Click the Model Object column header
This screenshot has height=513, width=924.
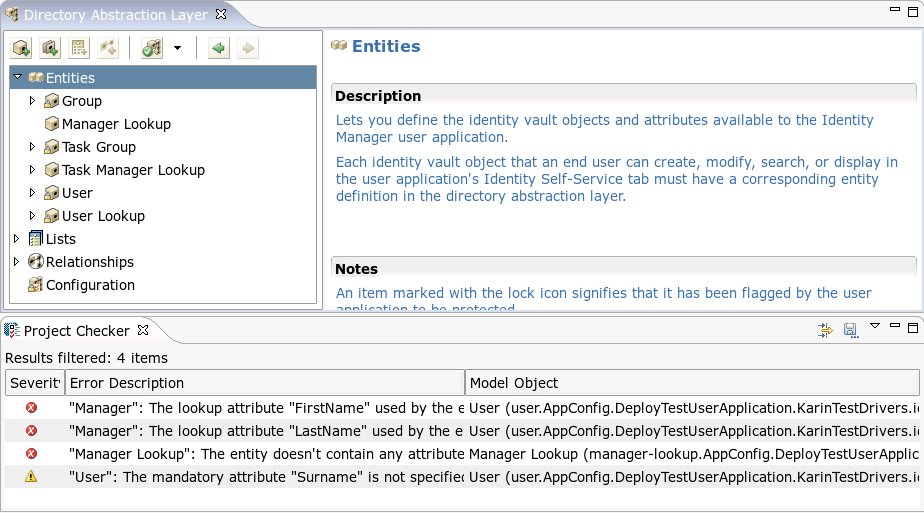[690, 383]
